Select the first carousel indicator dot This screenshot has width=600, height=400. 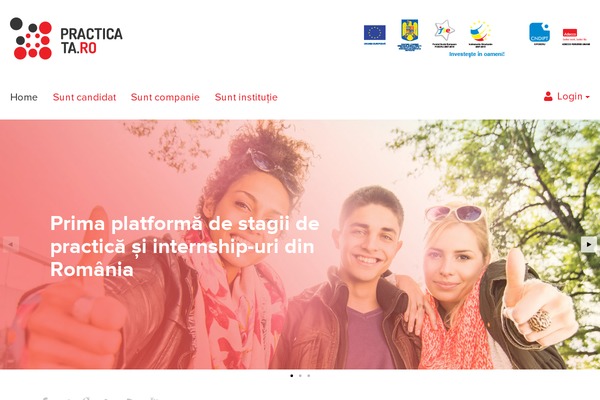tap(292, 376)
